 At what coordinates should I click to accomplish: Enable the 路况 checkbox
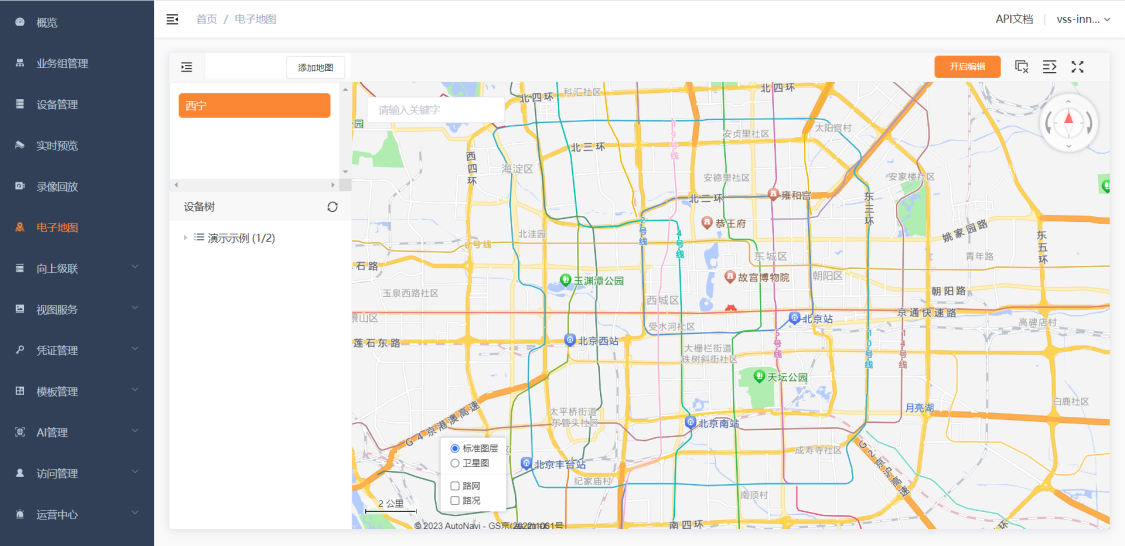tap(455, 500)
